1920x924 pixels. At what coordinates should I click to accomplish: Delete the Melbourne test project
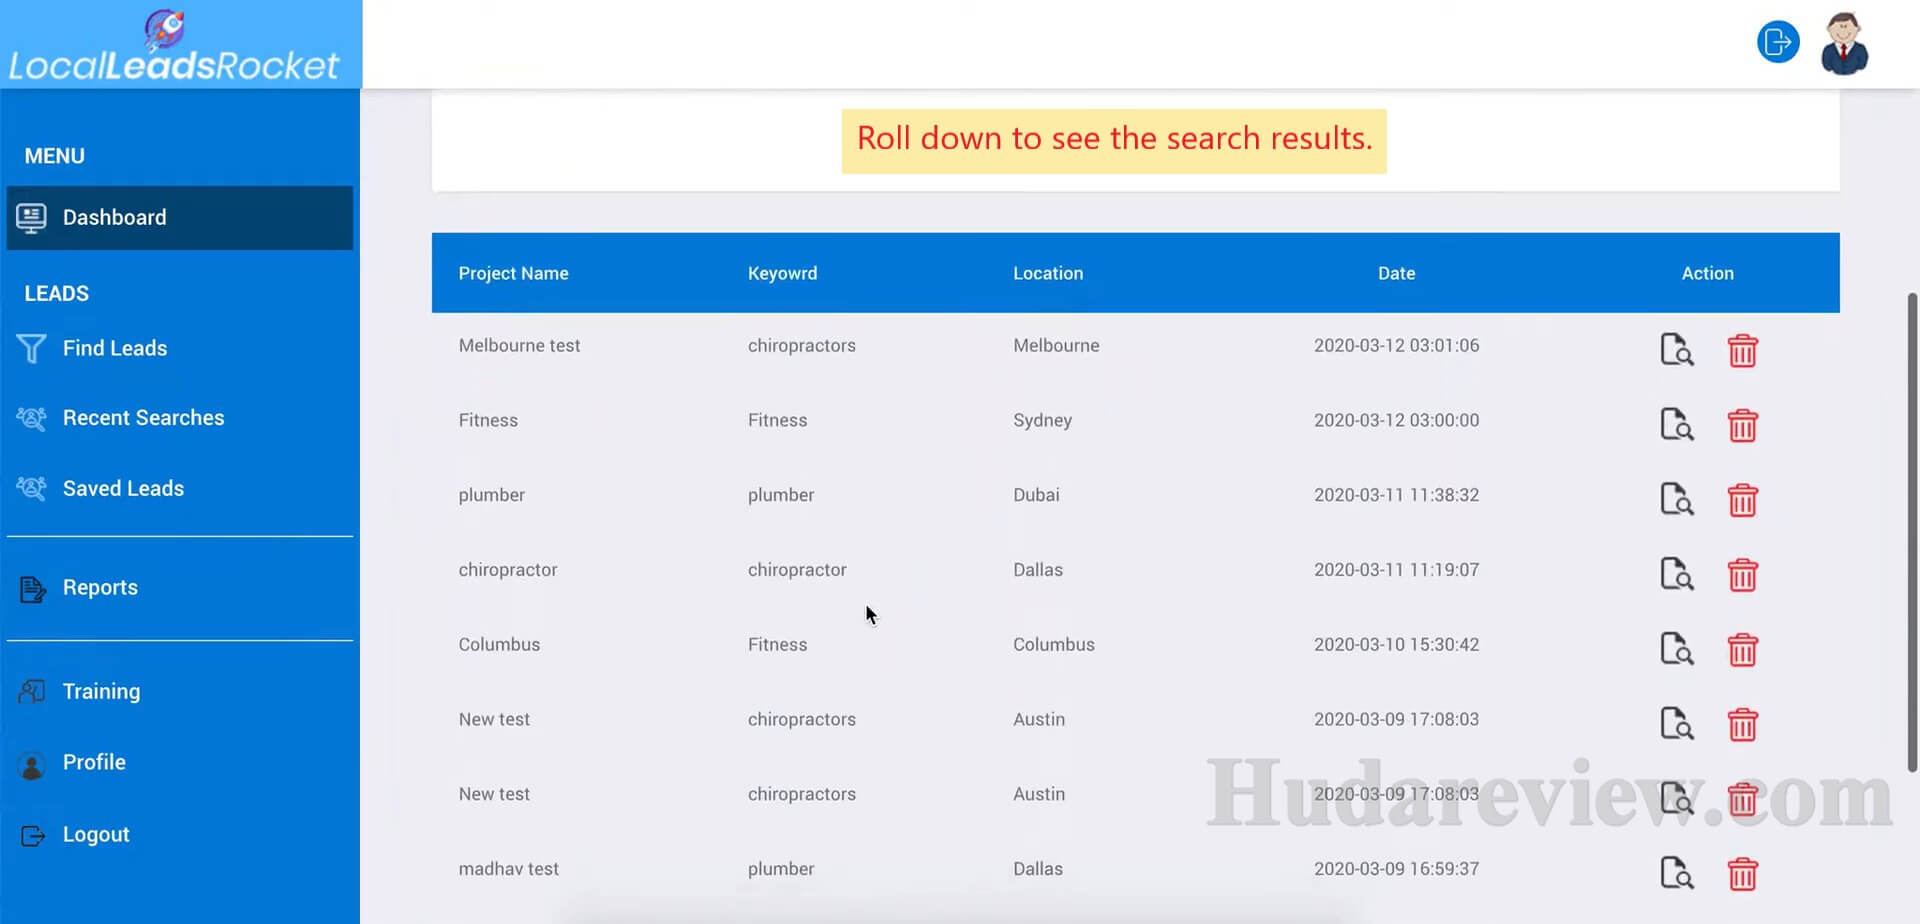point(1742,351)
